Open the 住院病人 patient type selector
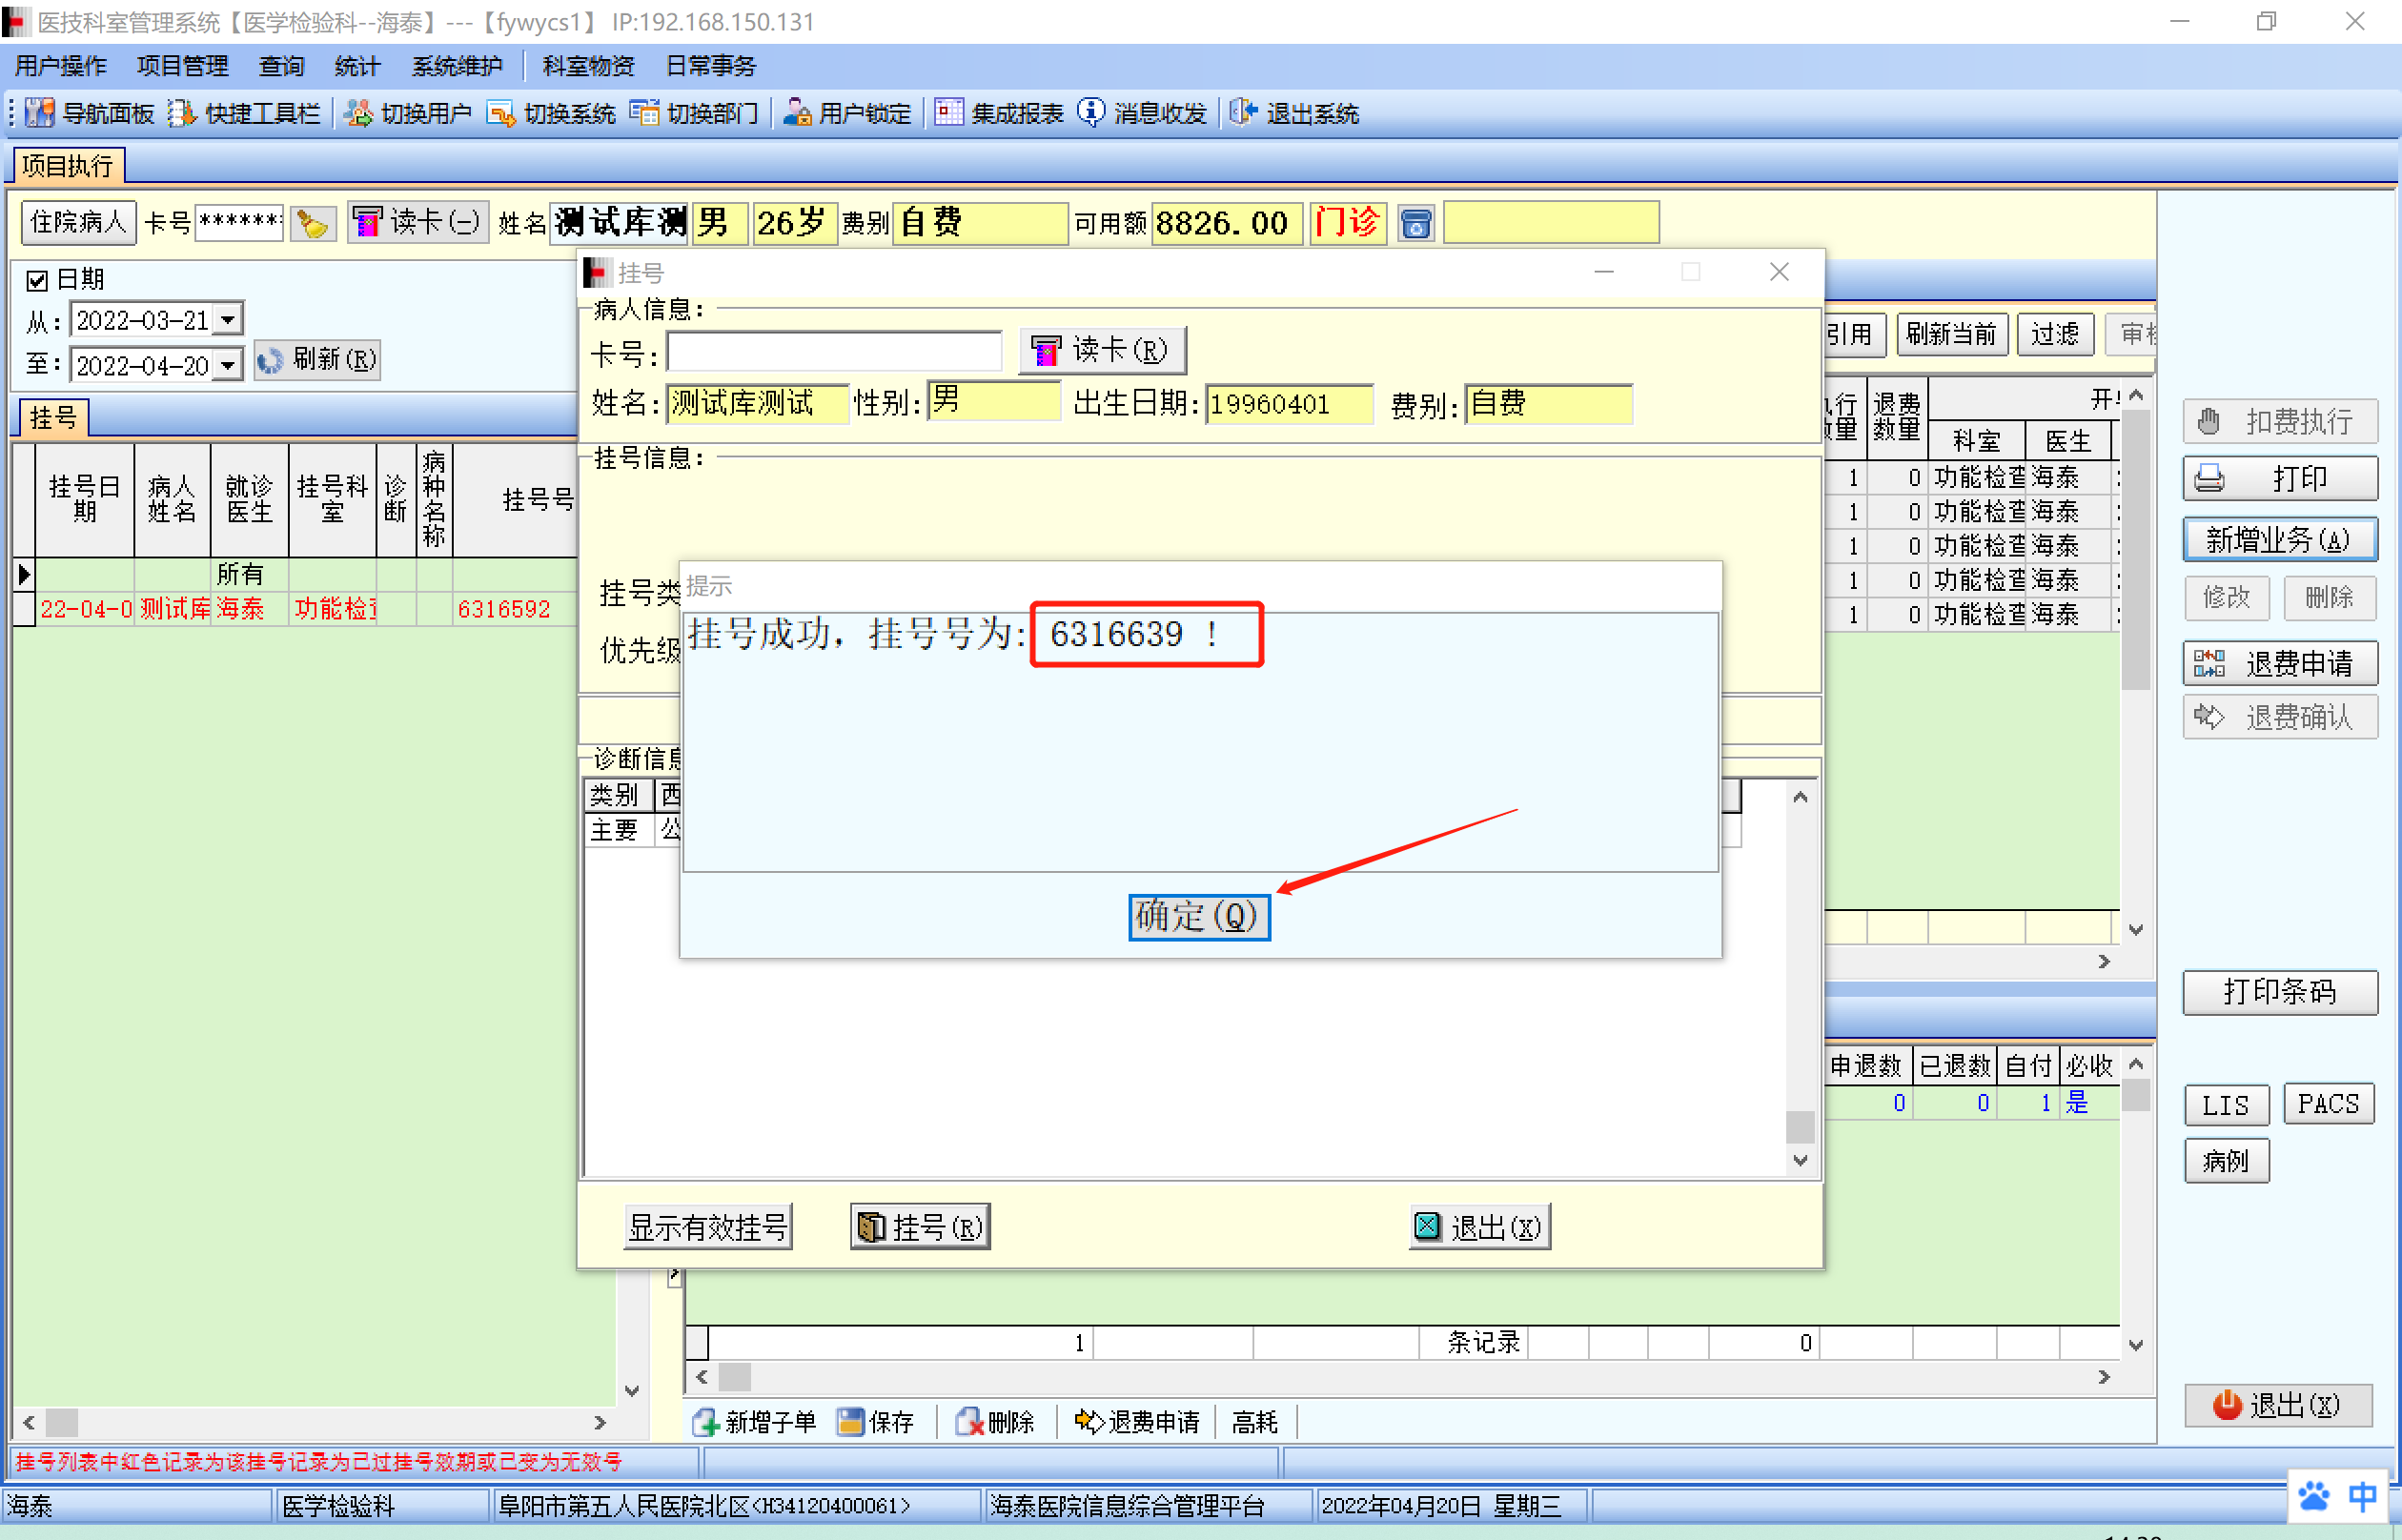Viewport: 2402px width, 1540px height. pyautogui.click(x=78, y=222)
